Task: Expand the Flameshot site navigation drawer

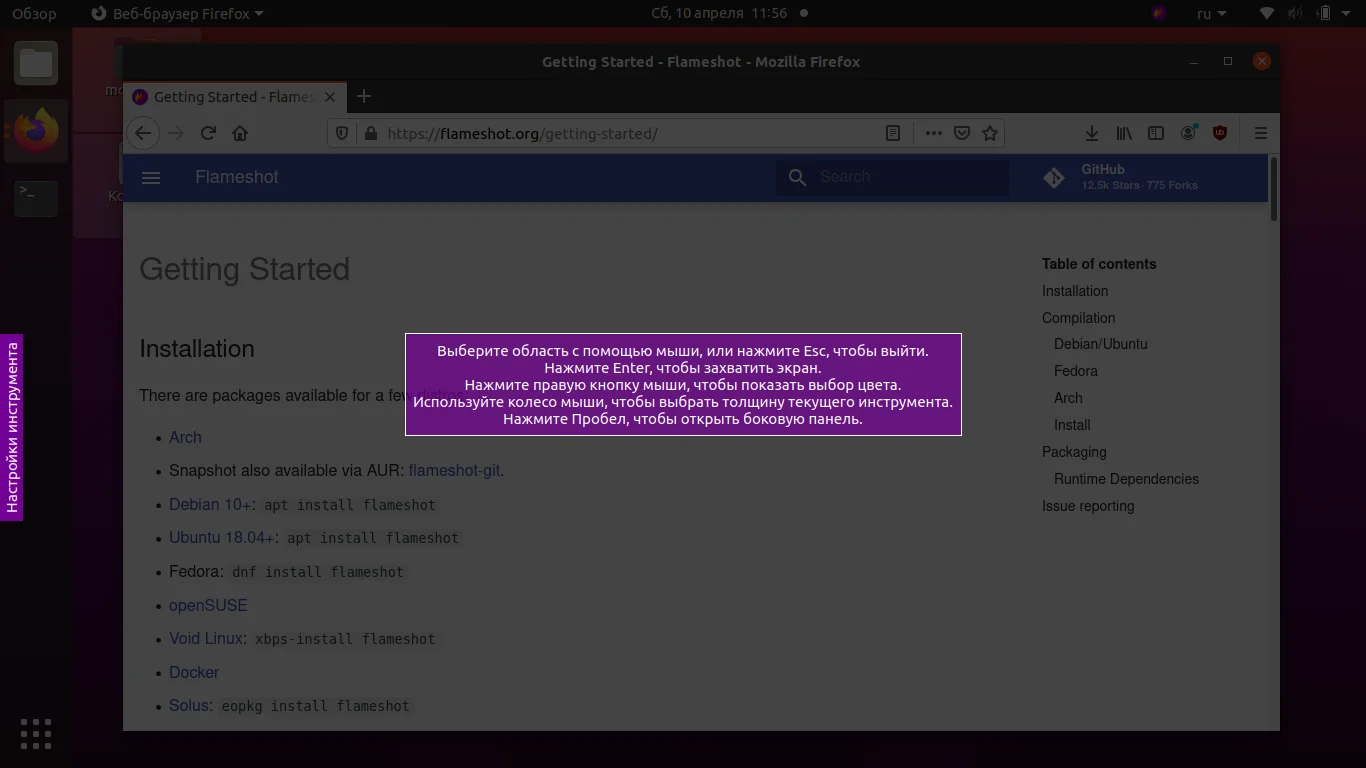Action: 151,178
